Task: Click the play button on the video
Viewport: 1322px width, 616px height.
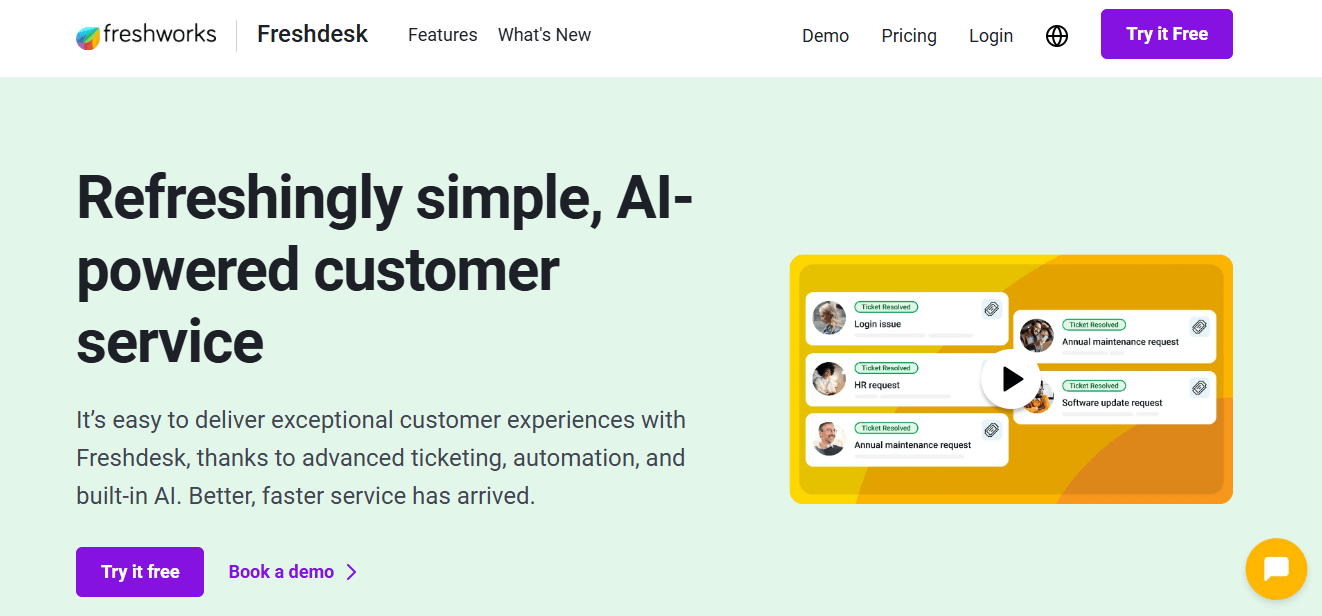Action: point(1011,379)
